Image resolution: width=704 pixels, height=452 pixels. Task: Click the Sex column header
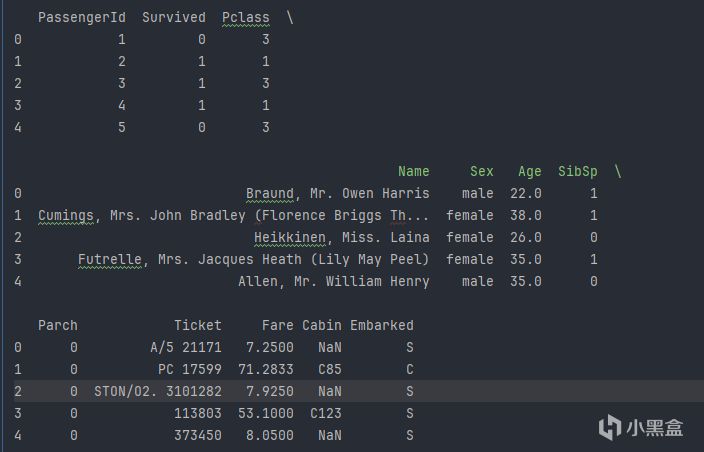(482, 171)
